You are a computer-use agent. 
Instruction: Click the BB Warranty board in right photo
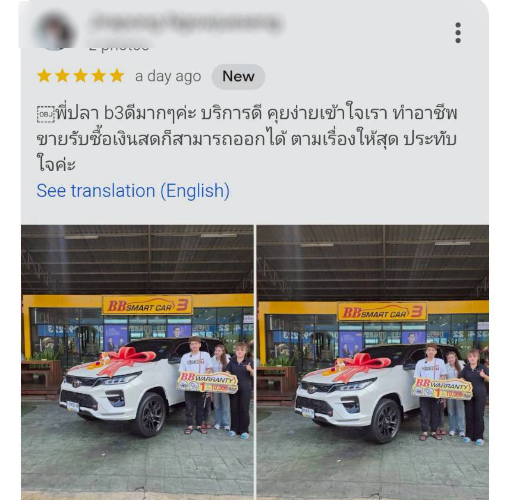442,388
